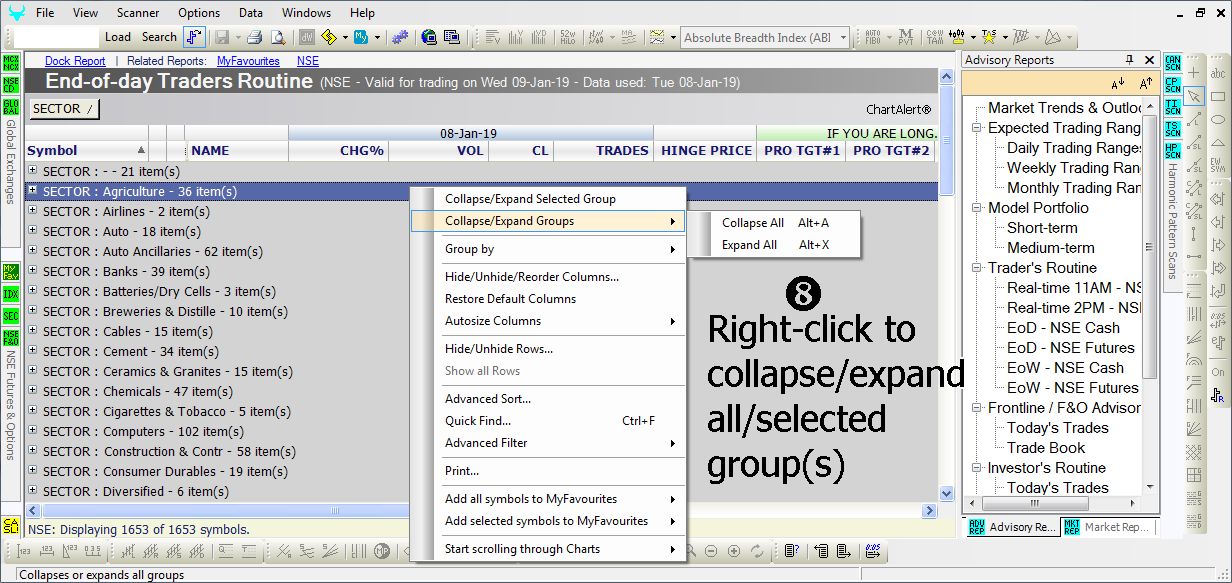Open the Options menu

(199, 13)
